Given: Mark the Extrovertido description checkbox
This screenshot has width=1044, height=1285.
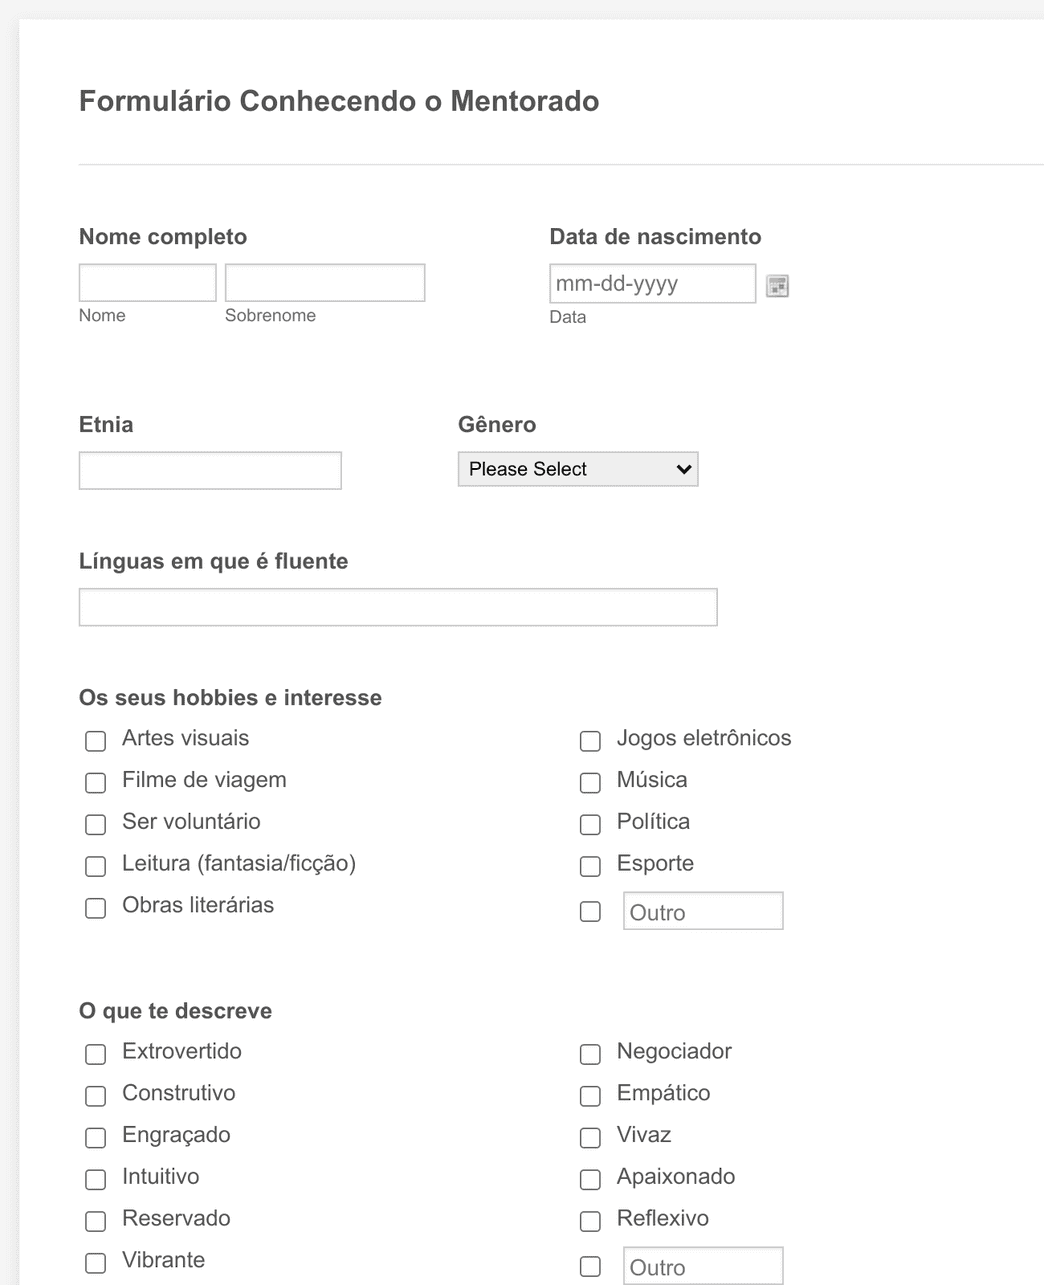Looking at the screenshot, I should [95, 1054].
